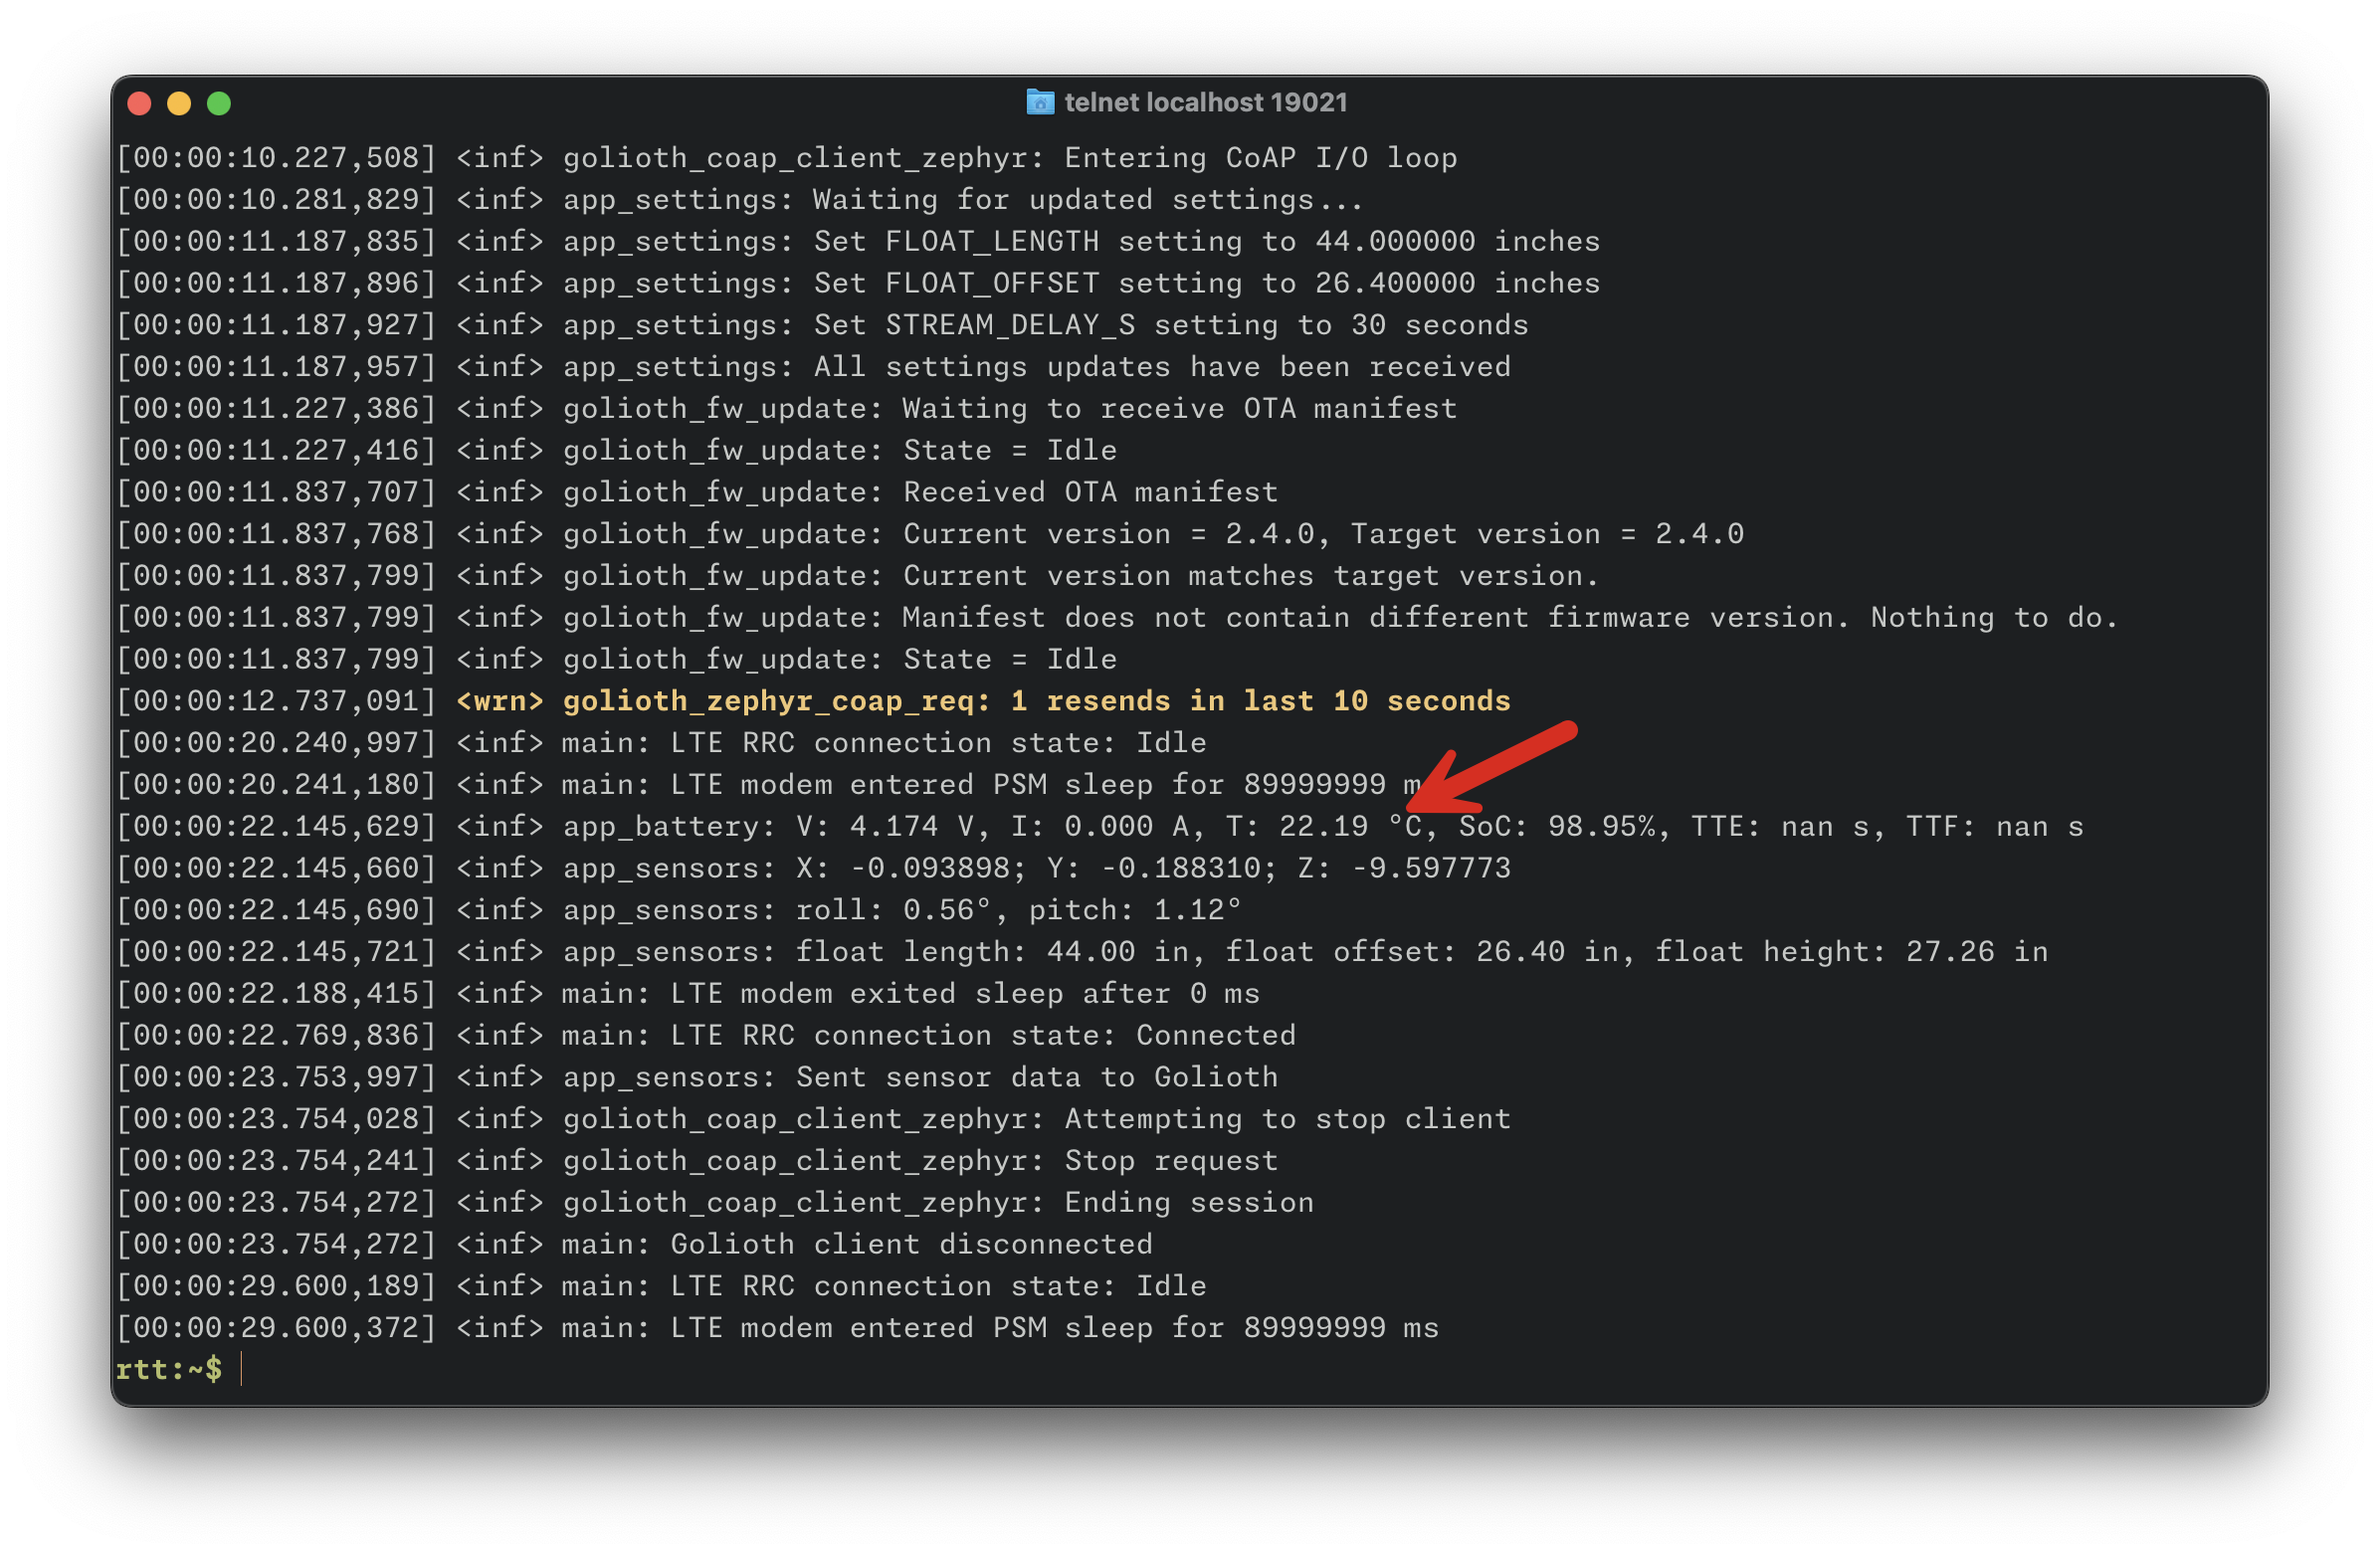The height and width of the screenshot is (1554, 2380).
Task: Click the rtt:~$ prompt input line
Action: pyautogui.click(x=1190, y=1370)
